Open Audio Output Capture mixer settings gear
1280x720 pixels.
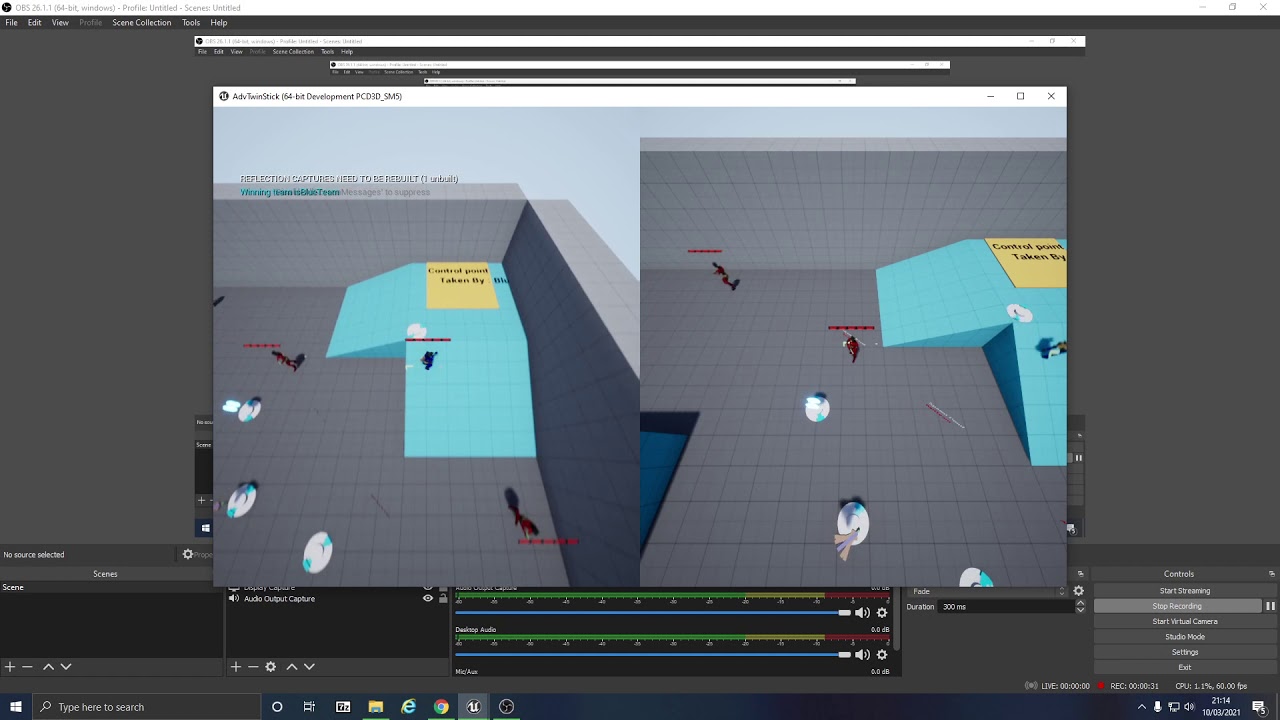pyautogui.click(x=882, y=613)
